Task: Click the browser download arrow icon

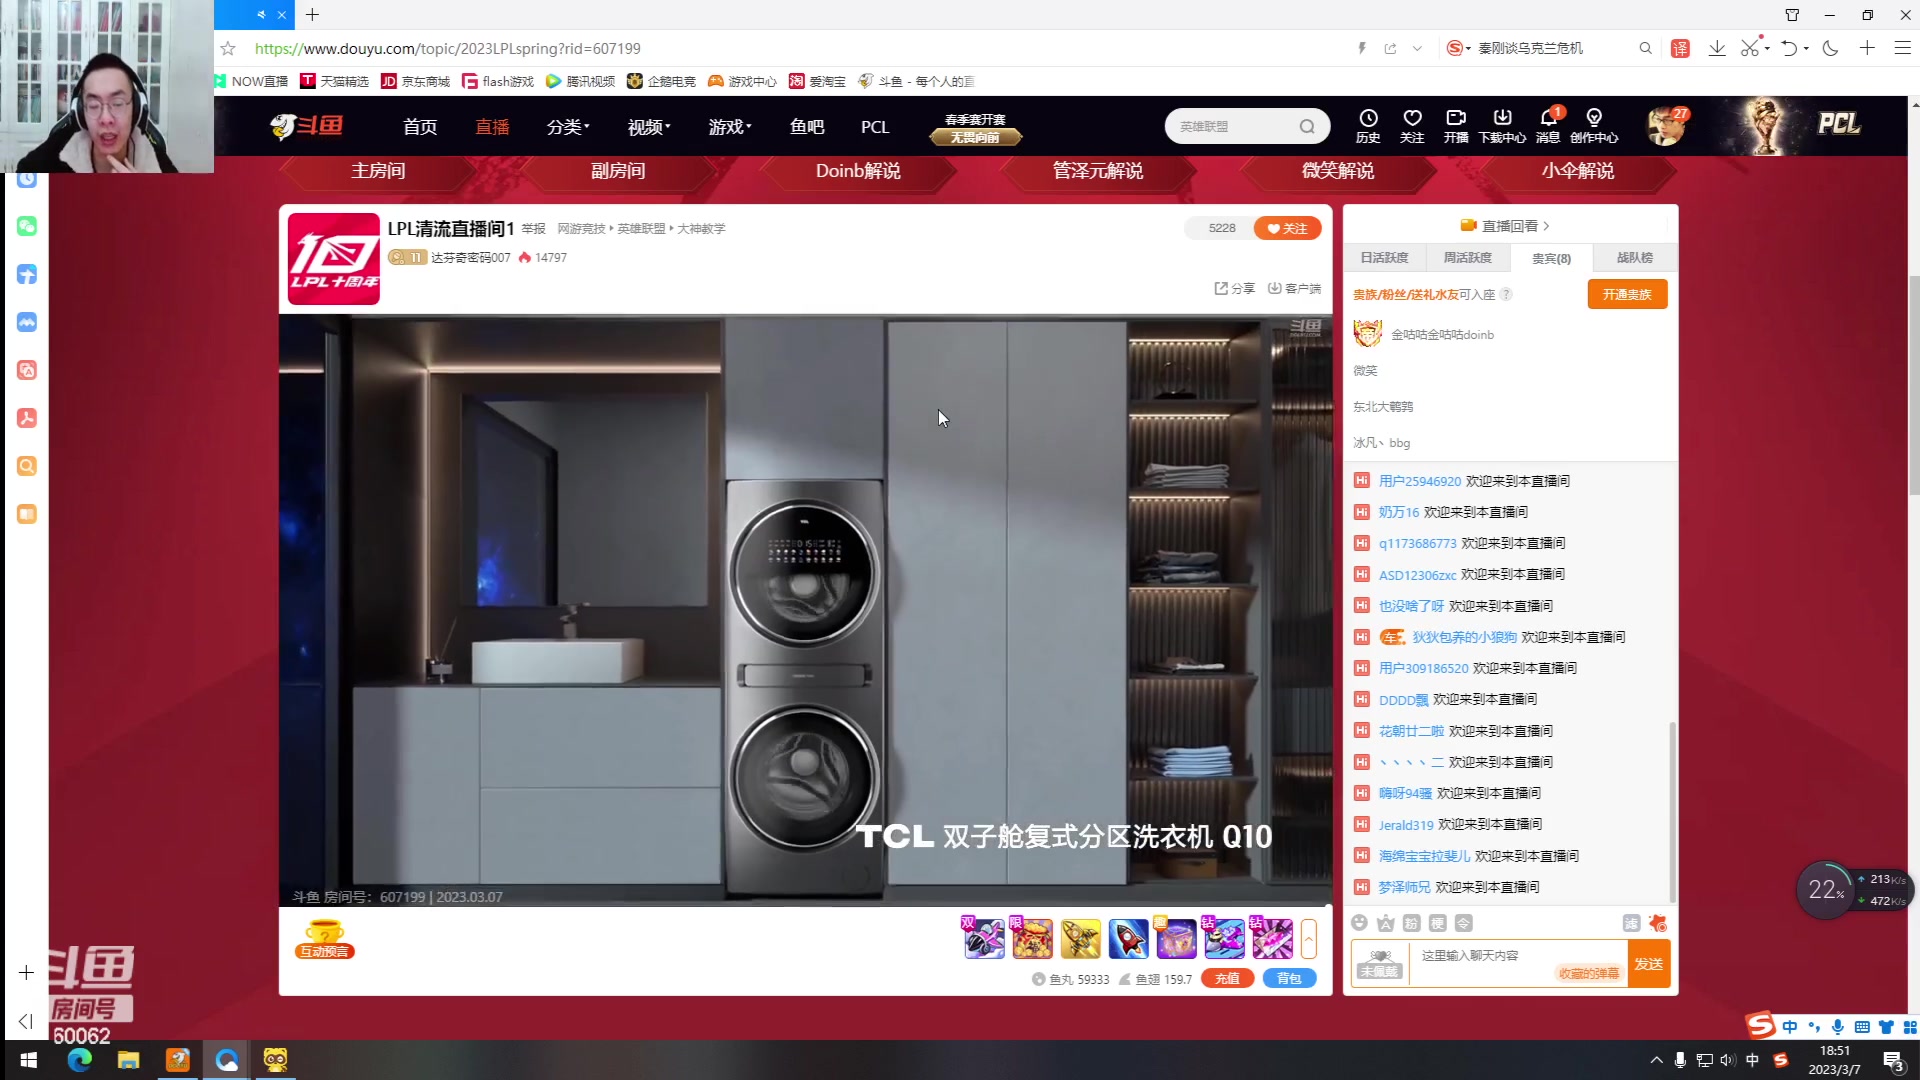Action: 1717,48
